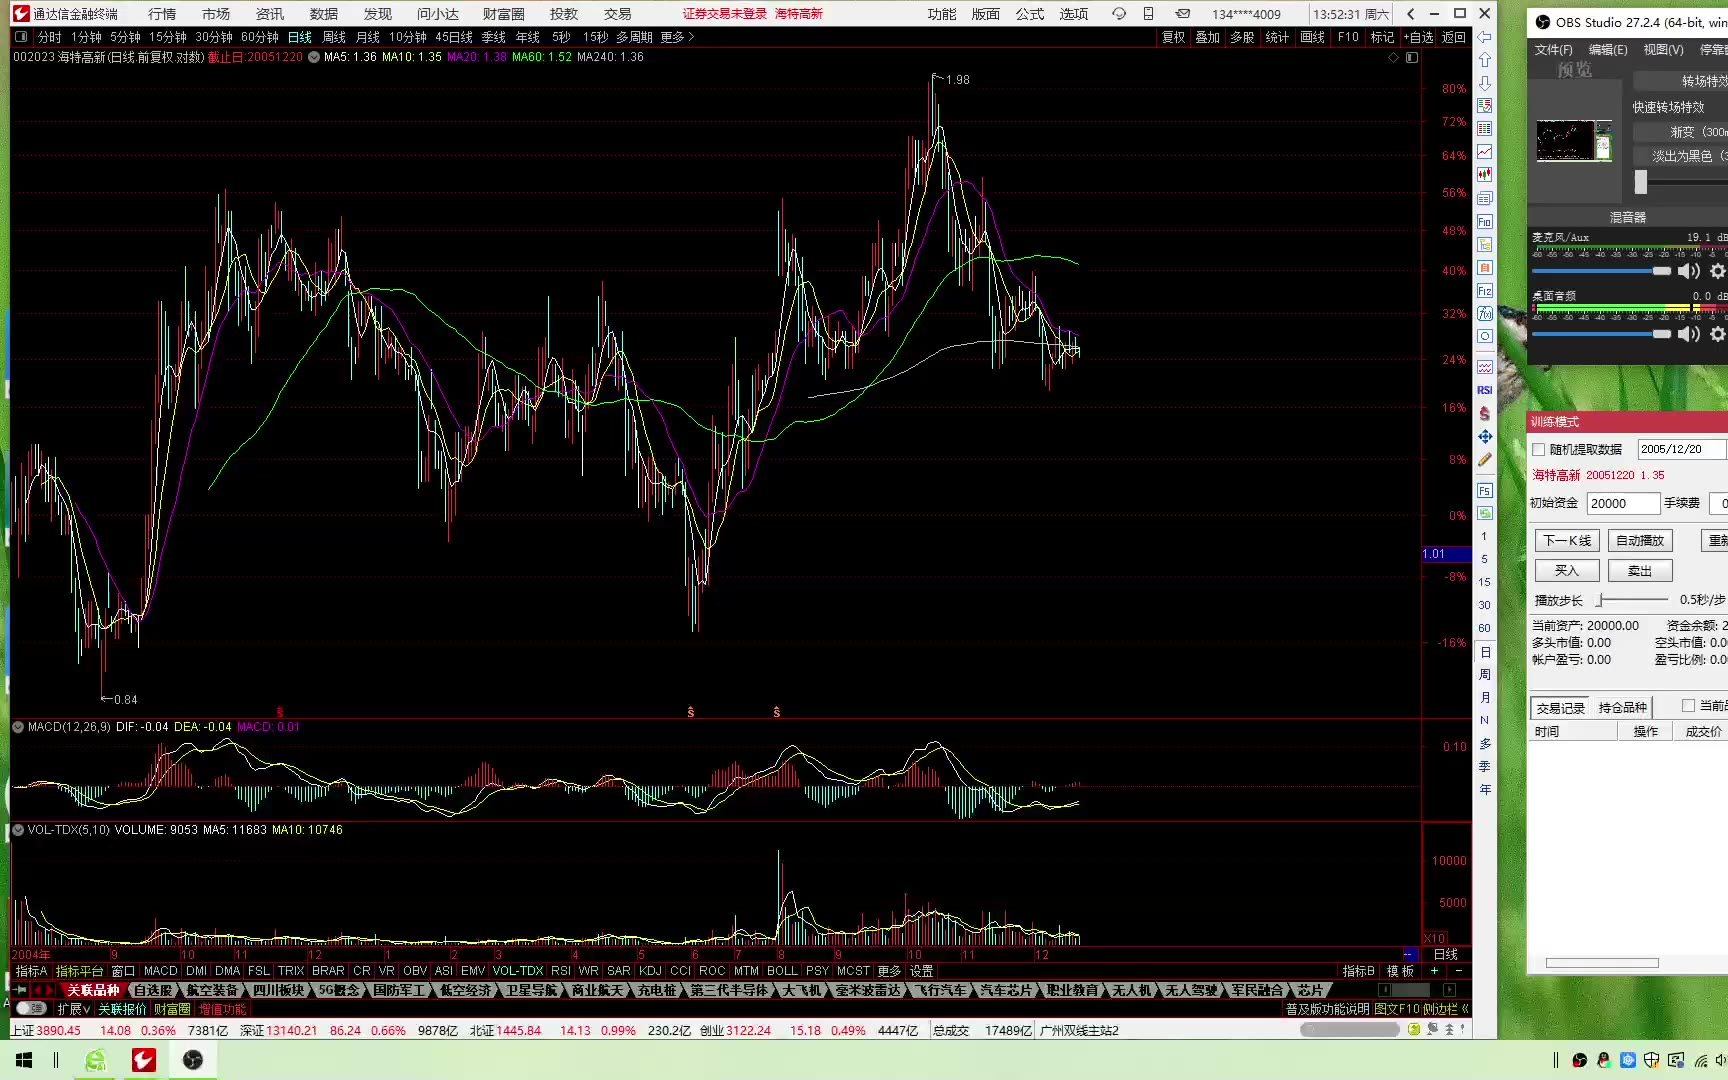1728x1080 pixels.
Task: Toggle the switch next to 扩展
Action: [x=32, y=1009]
